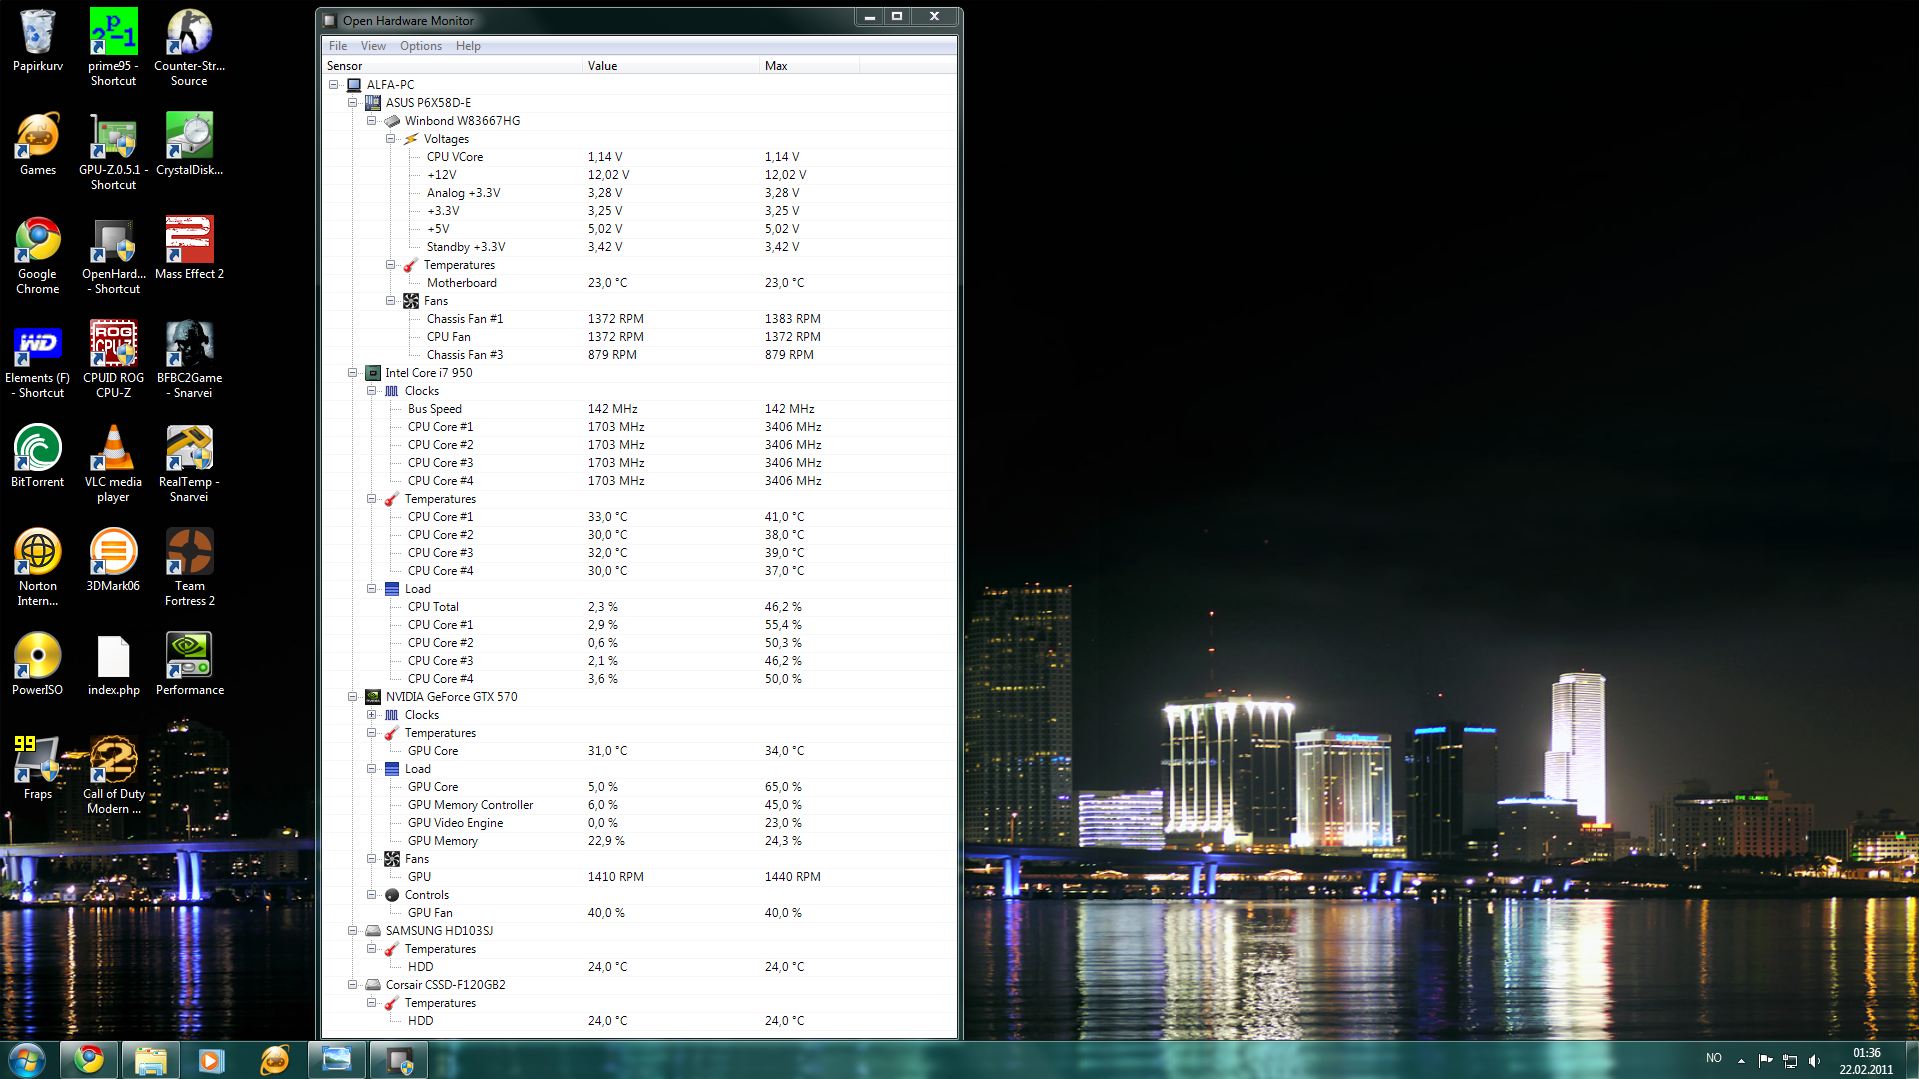
Task: Collapse the Voltages group
Action: pos(390,139)
